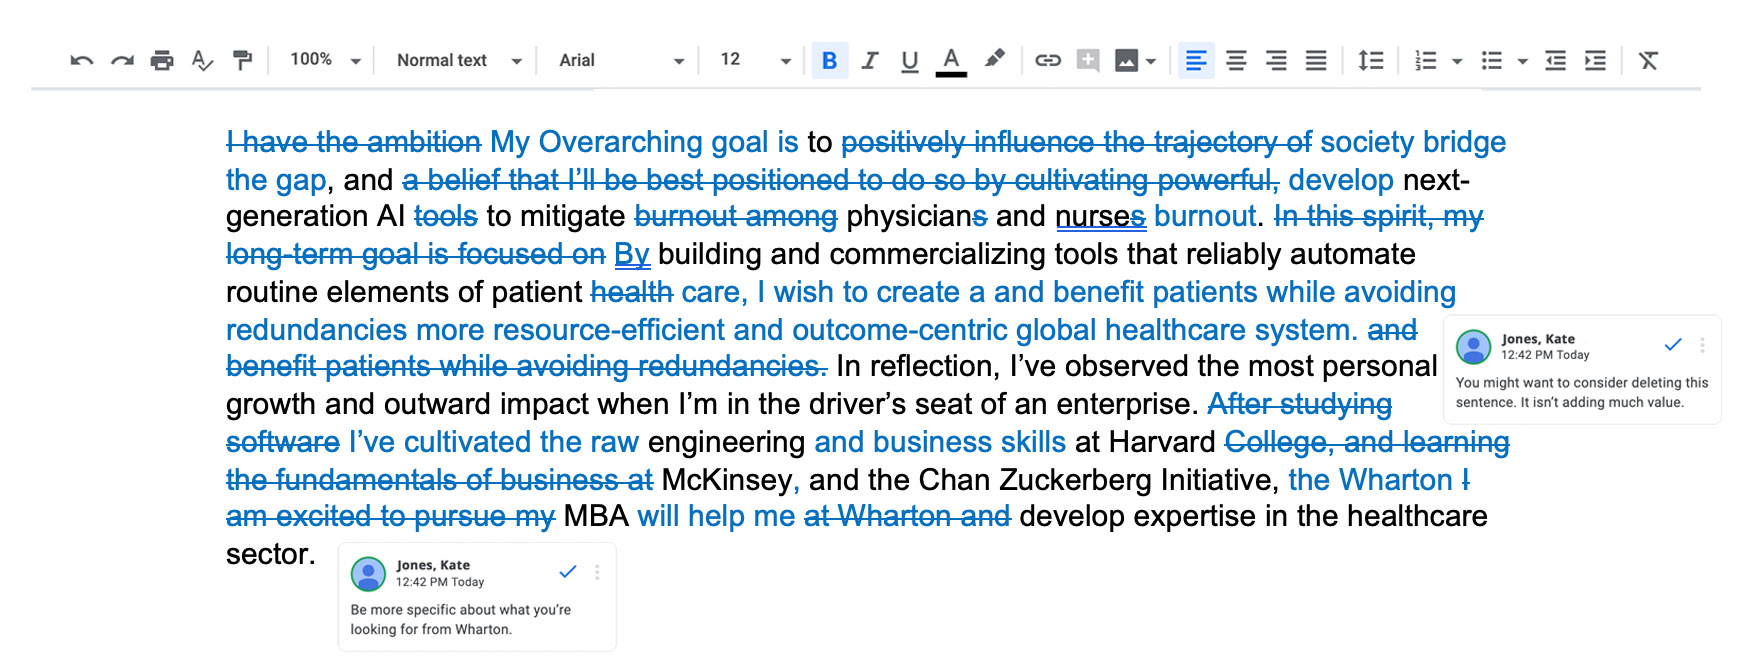Image resolution: width=1739 pixels, height=668 pixels.
Task: Insert an image using picture icon
Action: click(1126, 61)
